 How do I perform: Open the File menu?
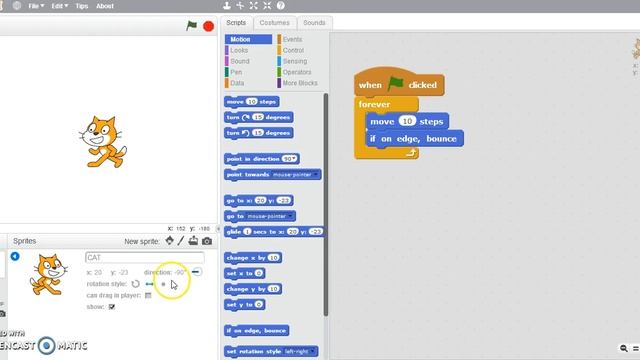pyautogui.click(x=36, y=6)
